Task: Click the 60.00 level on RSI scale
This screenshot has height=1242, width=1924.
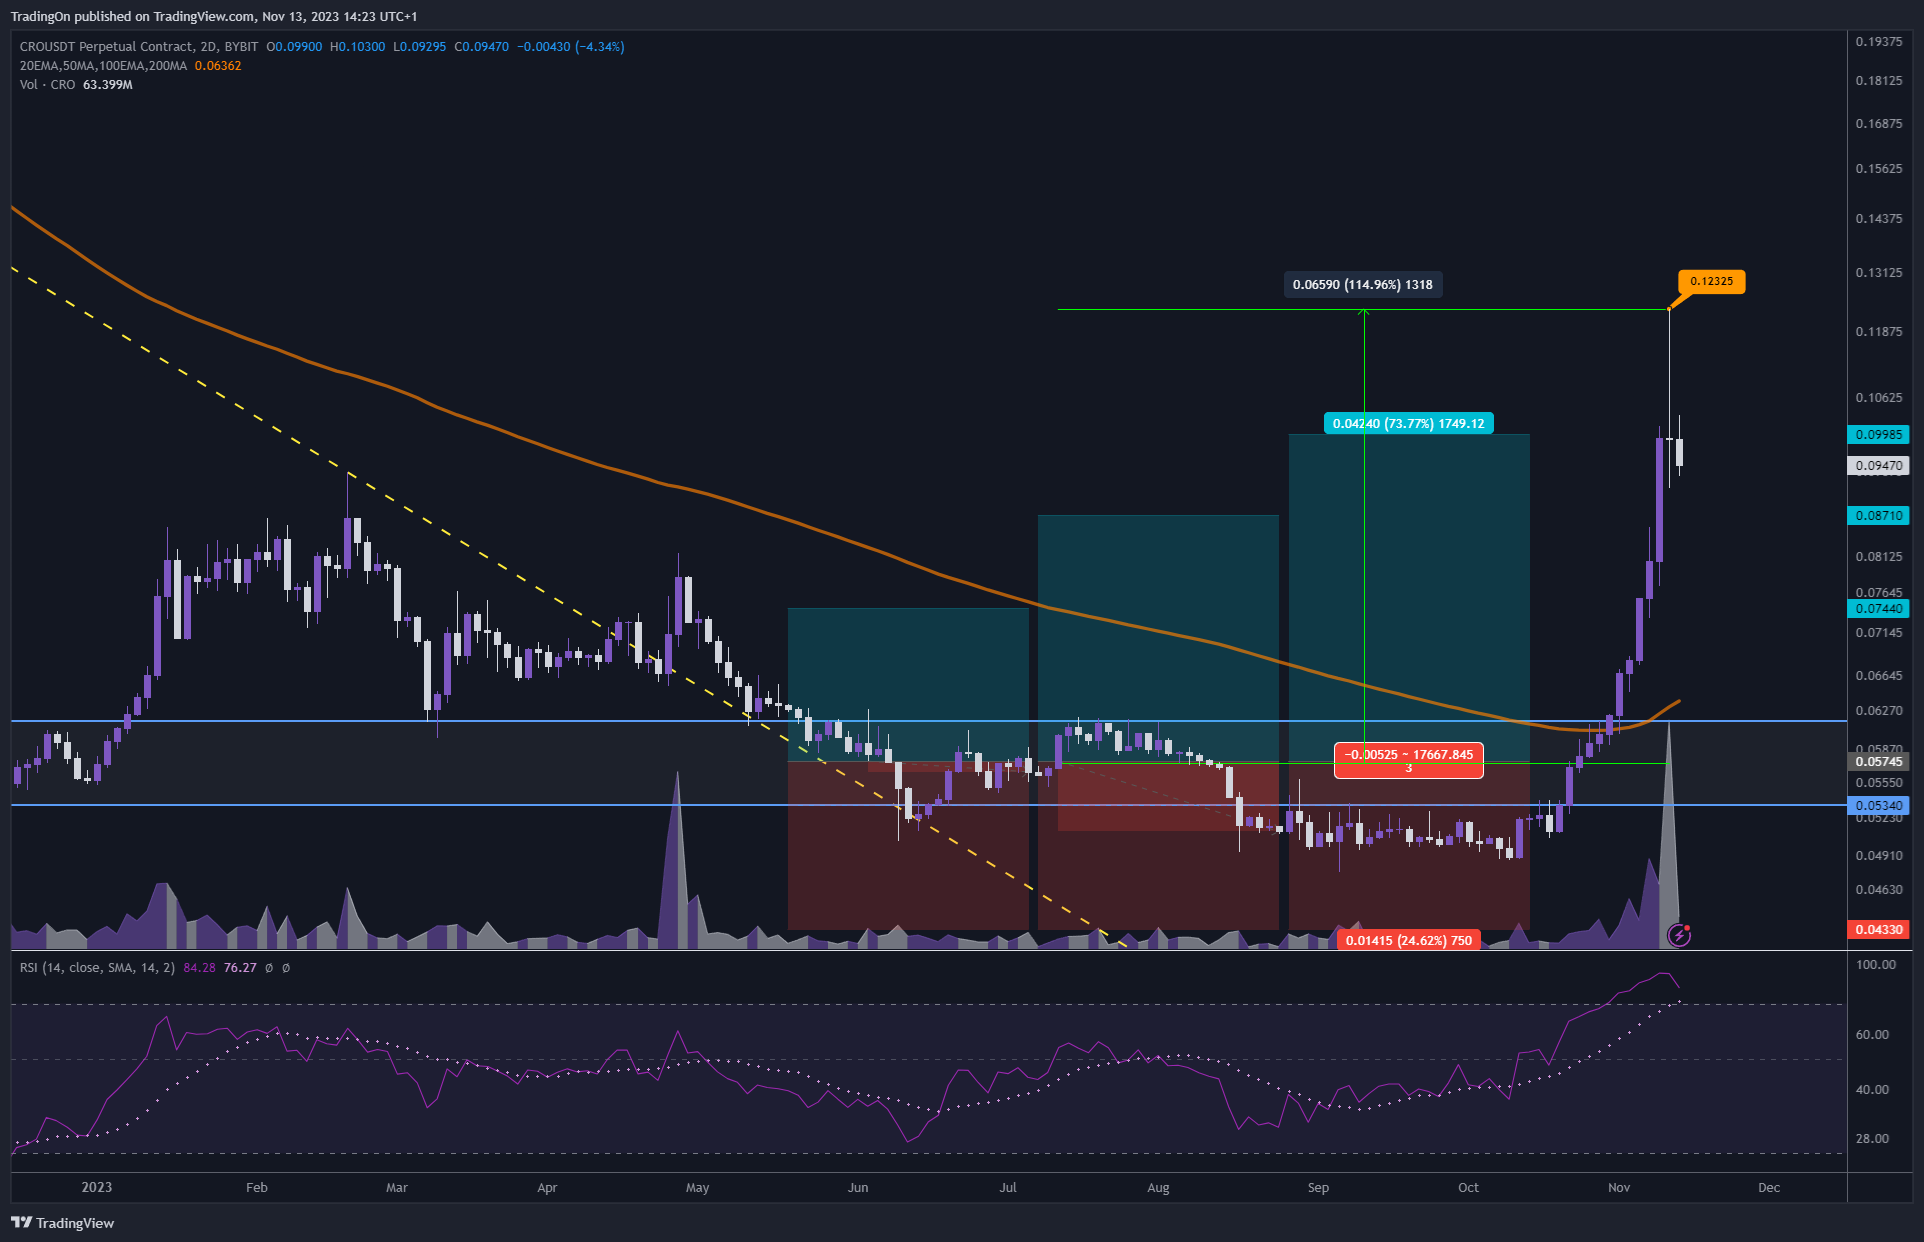Action: point(1873,1034)
